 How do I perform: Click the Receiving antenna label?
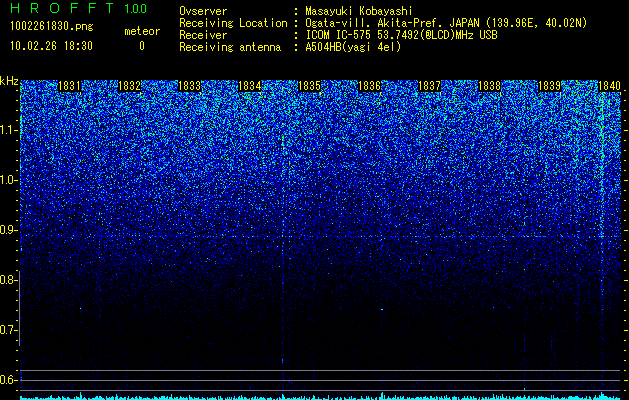230,47
